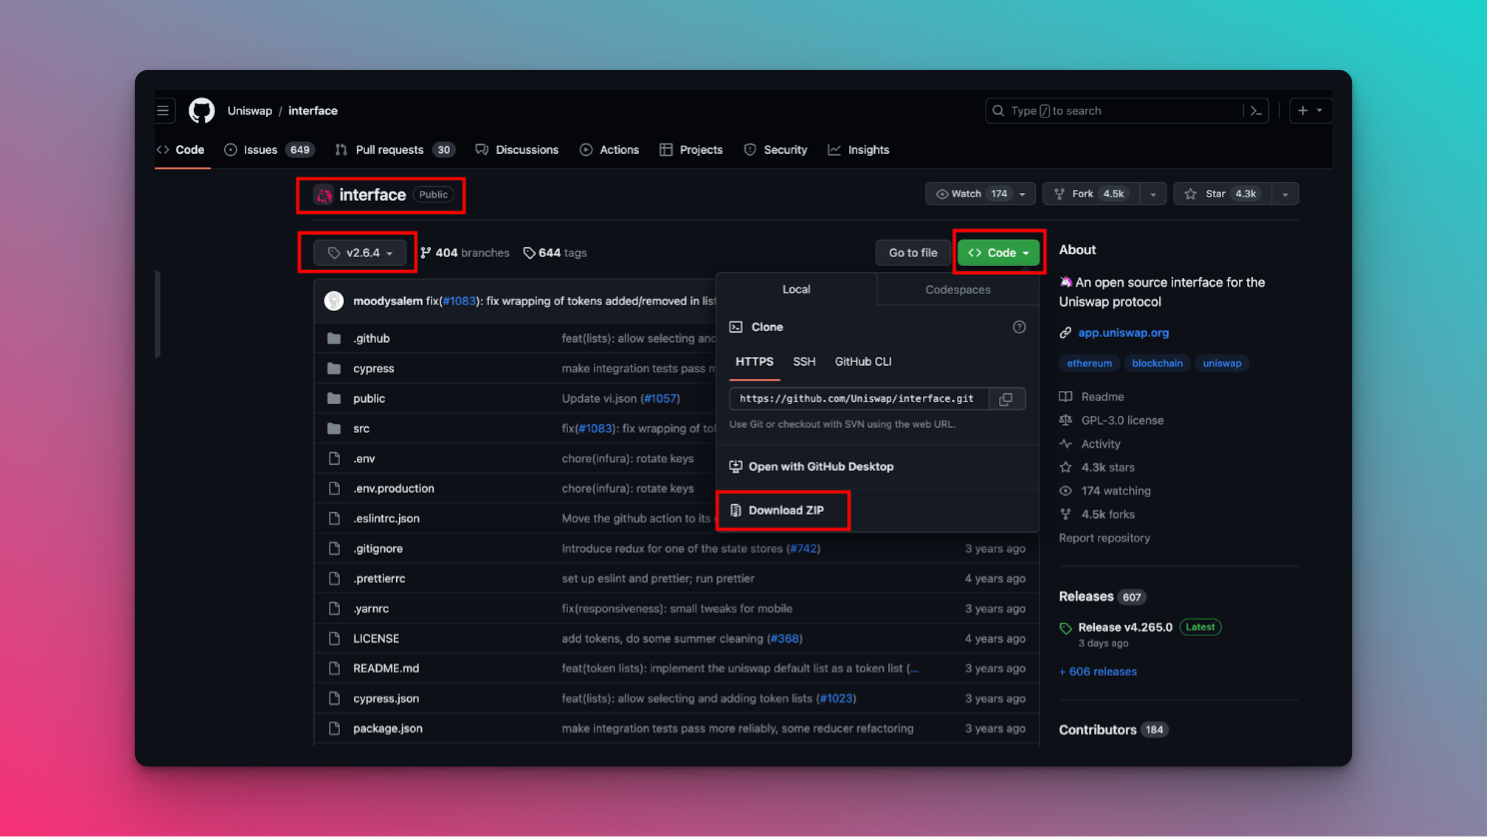Click Download ZIP

(777, 511)
